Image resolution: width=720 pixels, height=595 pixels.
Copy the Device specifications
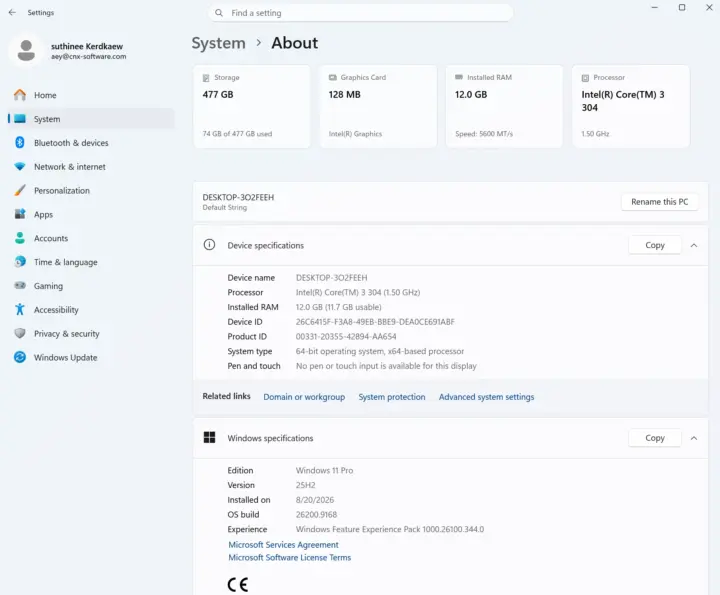click(655, 245)
